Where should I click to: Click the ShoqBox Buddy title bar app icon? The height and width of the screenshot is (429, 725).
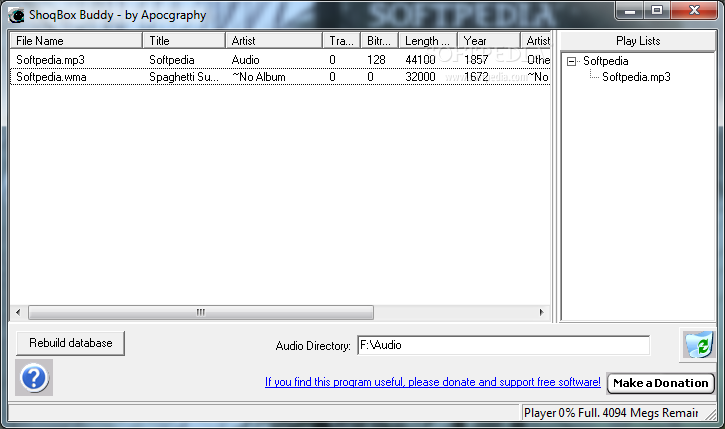tap(16, 15)
